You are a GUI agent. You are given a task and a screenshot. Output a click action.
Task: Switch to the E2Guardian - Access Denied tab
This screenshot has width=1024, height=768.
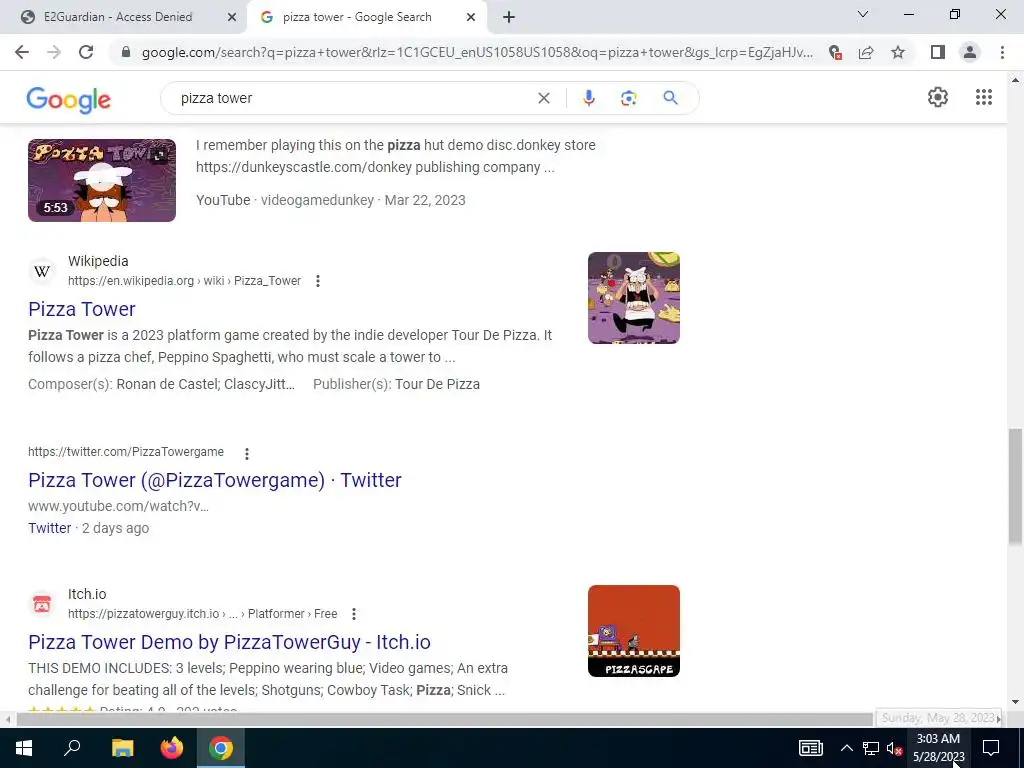(x=118, y=18)
